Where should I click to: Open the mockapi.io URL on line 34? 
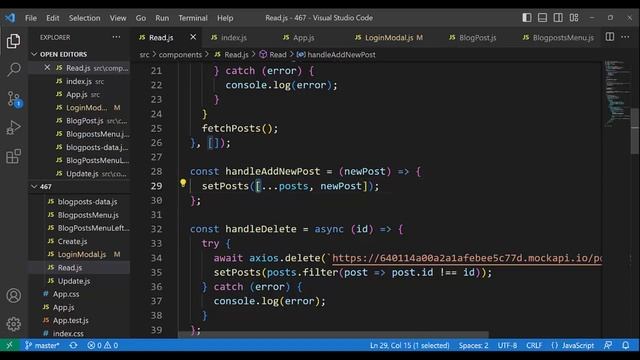pyautogui.click(x=467, y=258)
